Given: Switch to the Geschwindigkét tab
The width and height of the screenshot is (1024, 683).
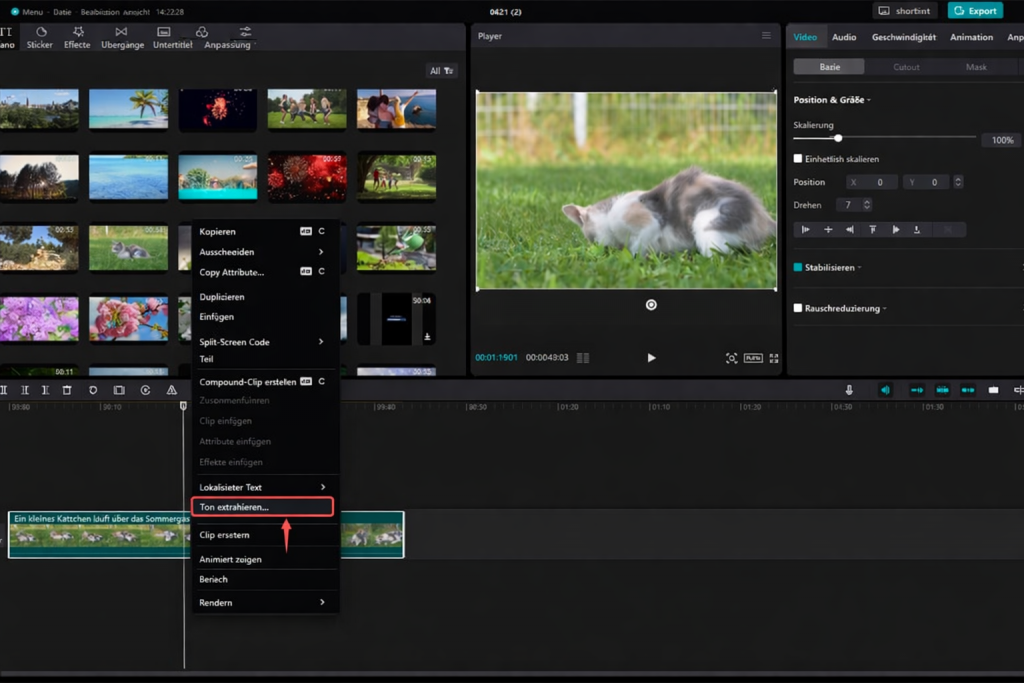Looking at the screenshot, I should (904, 37).
